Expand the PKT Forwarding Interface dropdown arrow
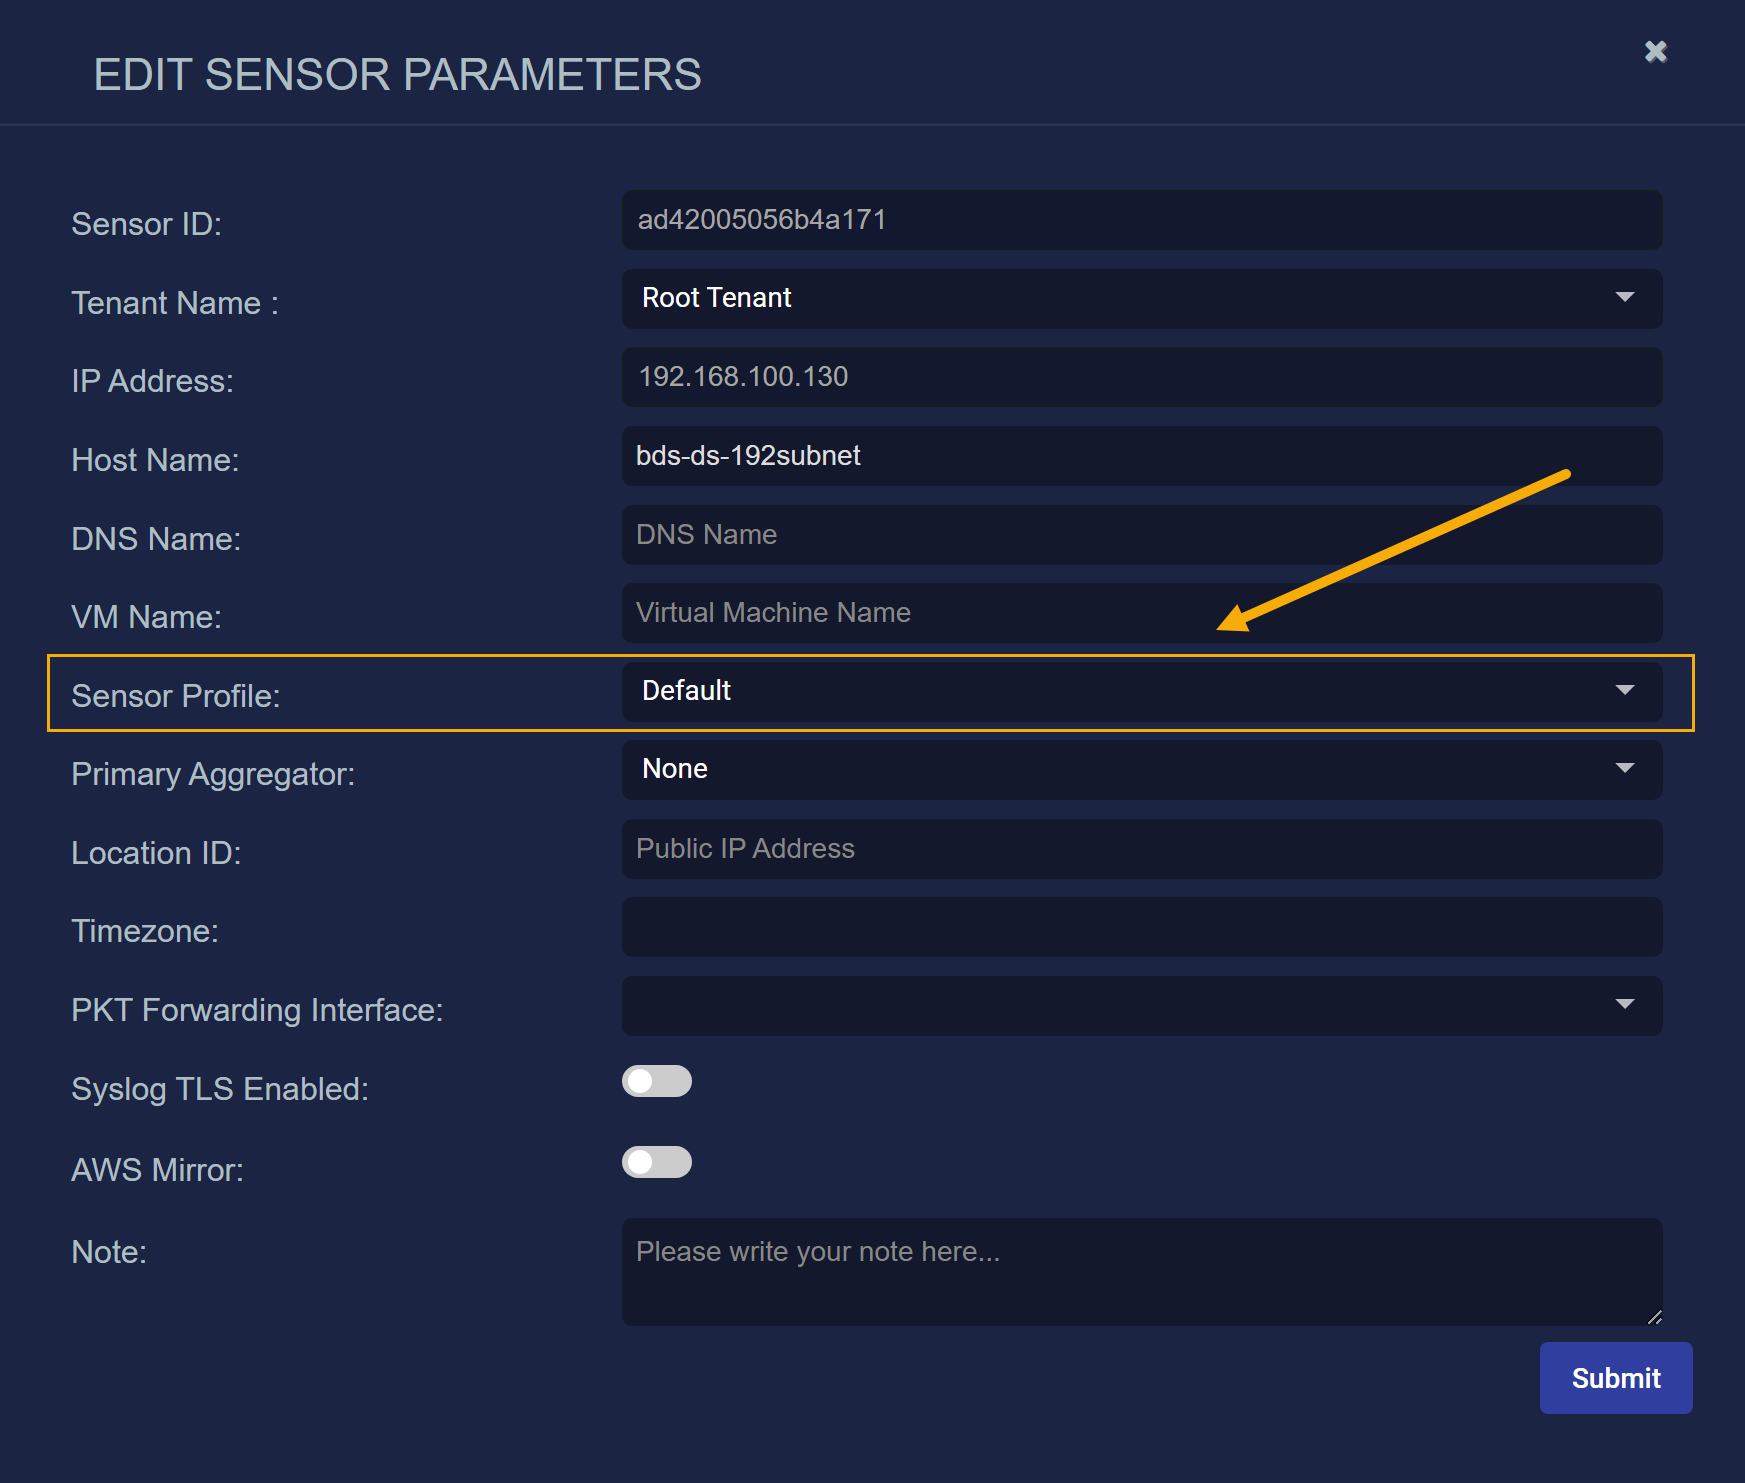 1625,1005
